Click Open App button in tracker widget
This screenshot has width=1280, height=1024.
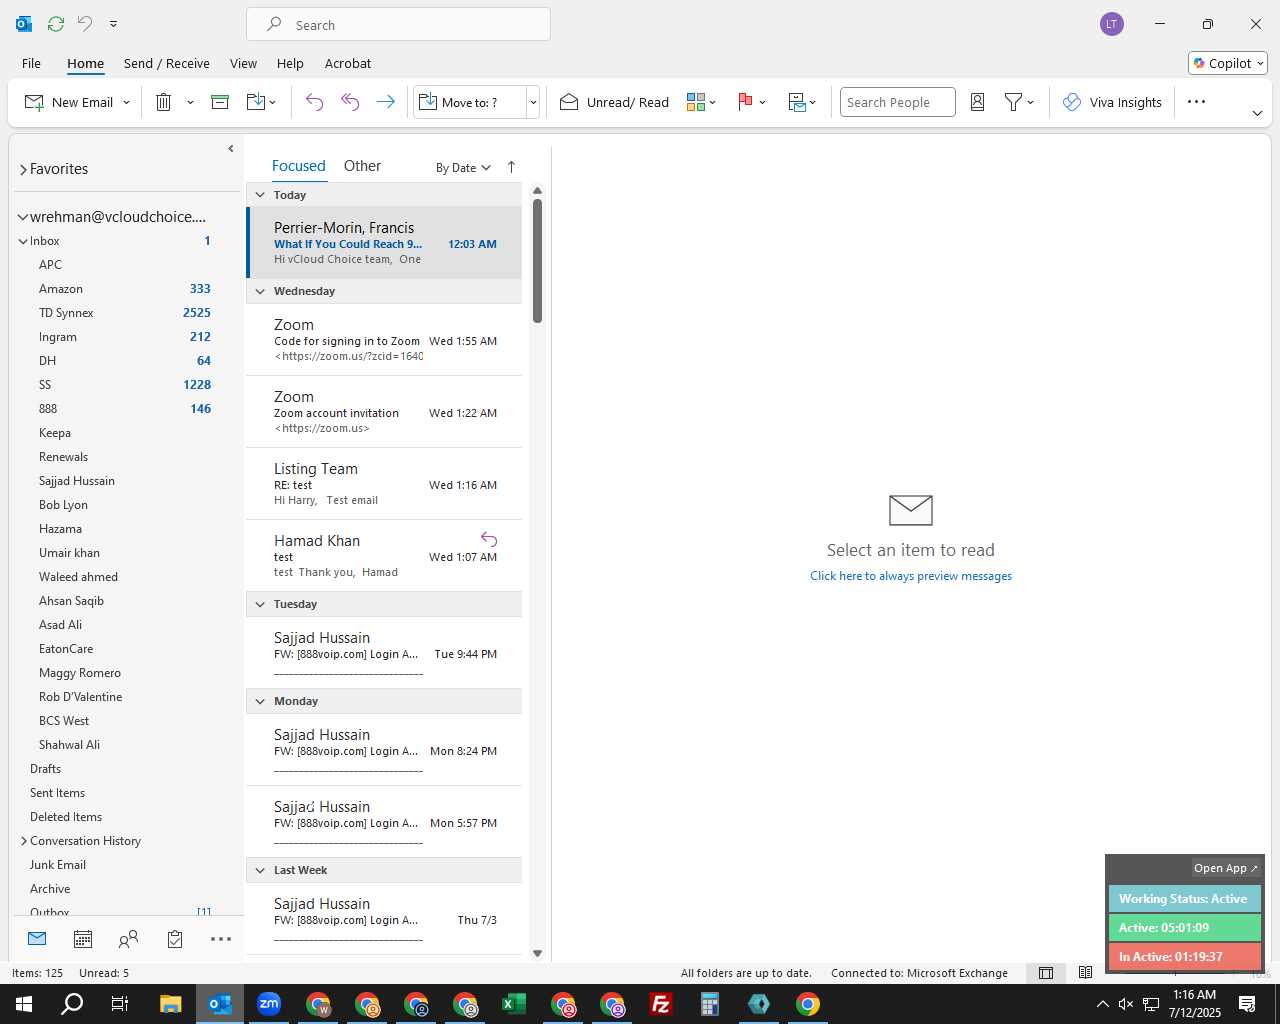(x=1226, y=868)
